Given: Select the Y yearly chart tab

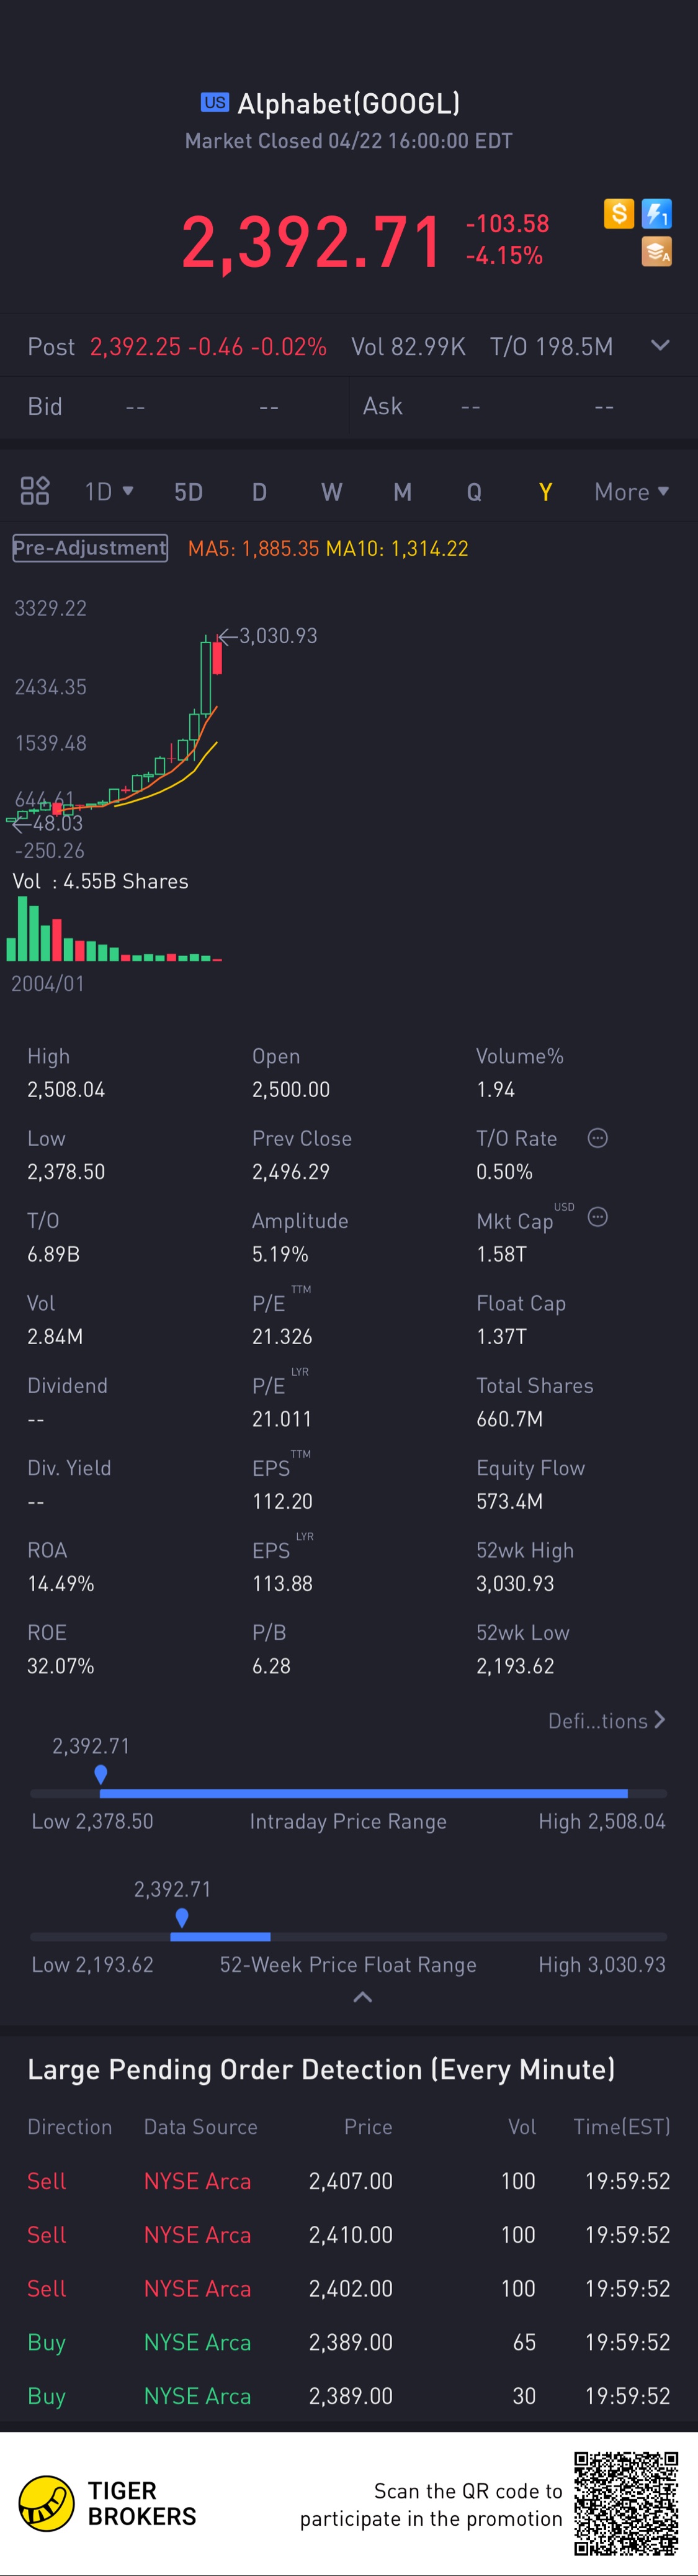Looking at the screenshot, I should [545, 492].
